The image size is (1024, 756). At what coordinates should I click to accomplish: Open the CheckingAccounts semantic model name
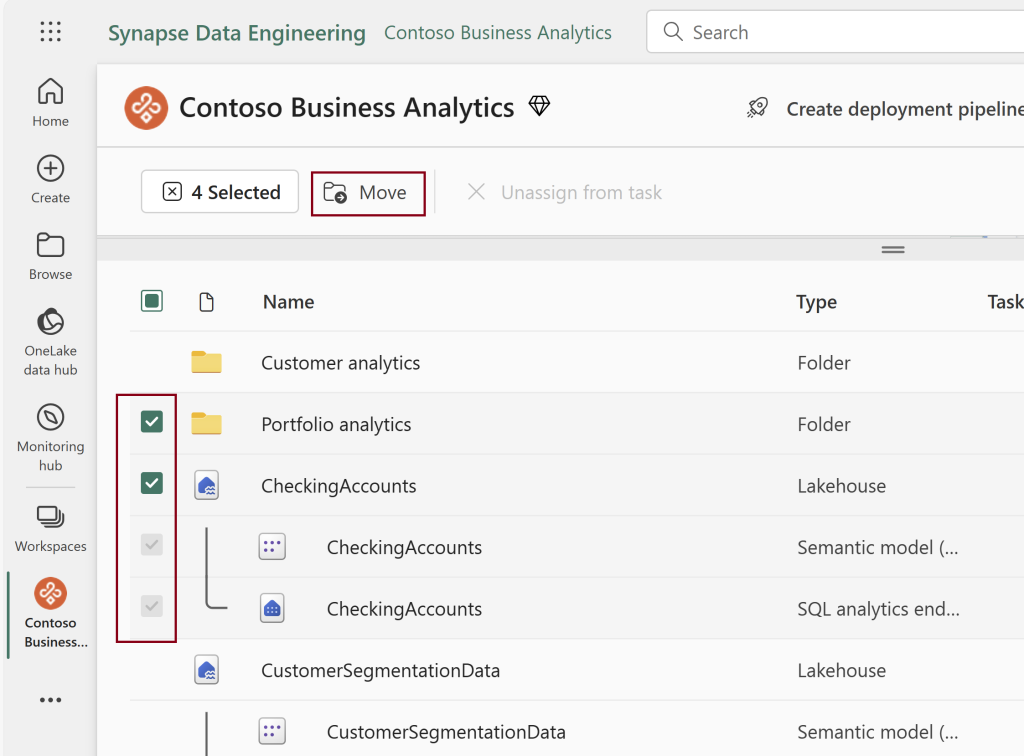point(404,548)
